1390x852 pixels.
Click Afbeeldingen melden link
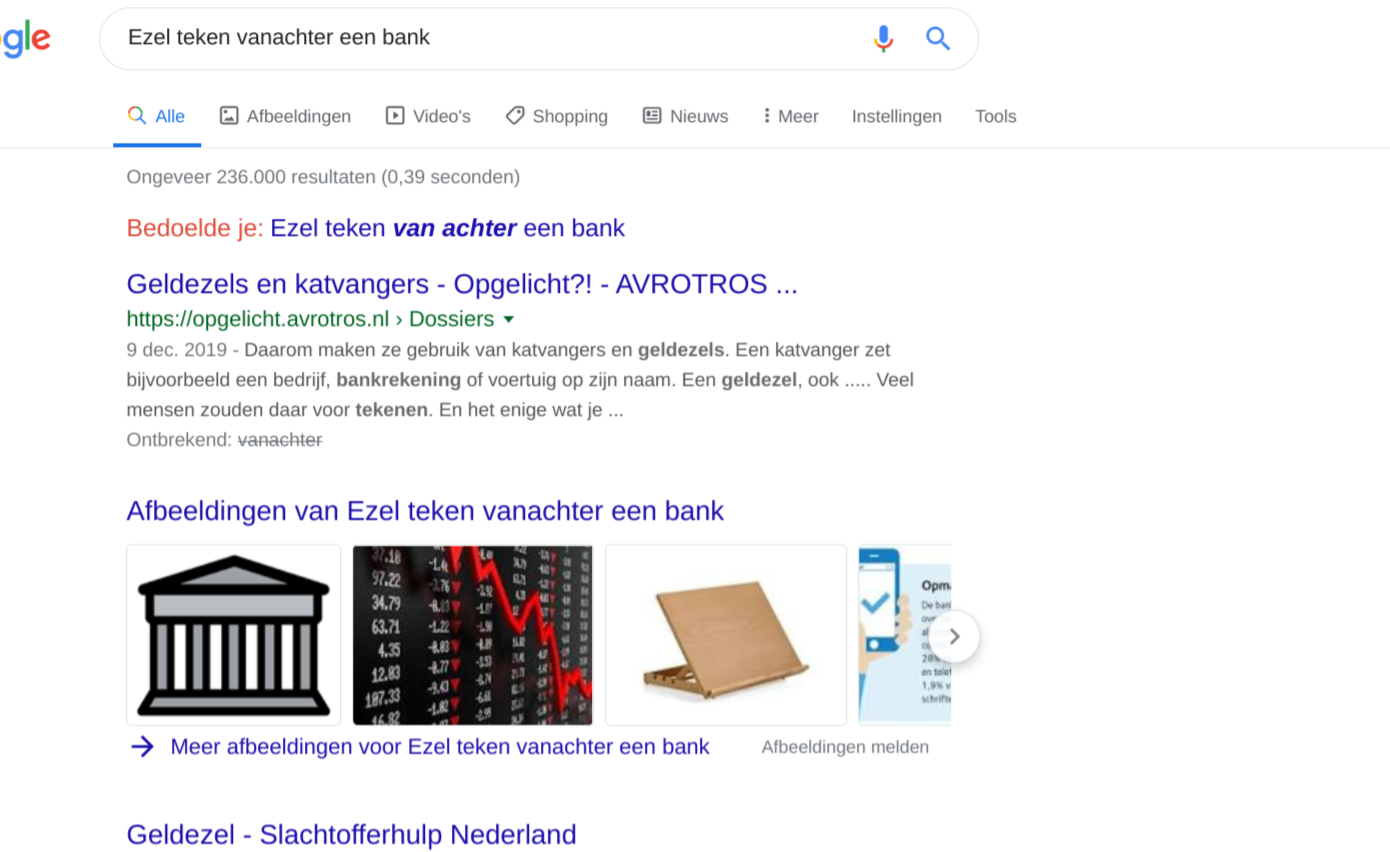click(x=845, y=747)
